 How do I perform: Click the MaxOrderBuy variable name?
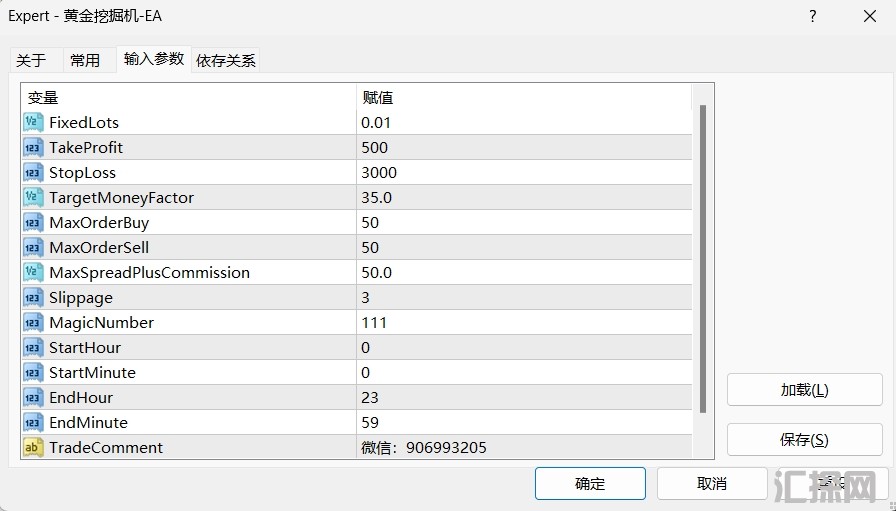99,223
